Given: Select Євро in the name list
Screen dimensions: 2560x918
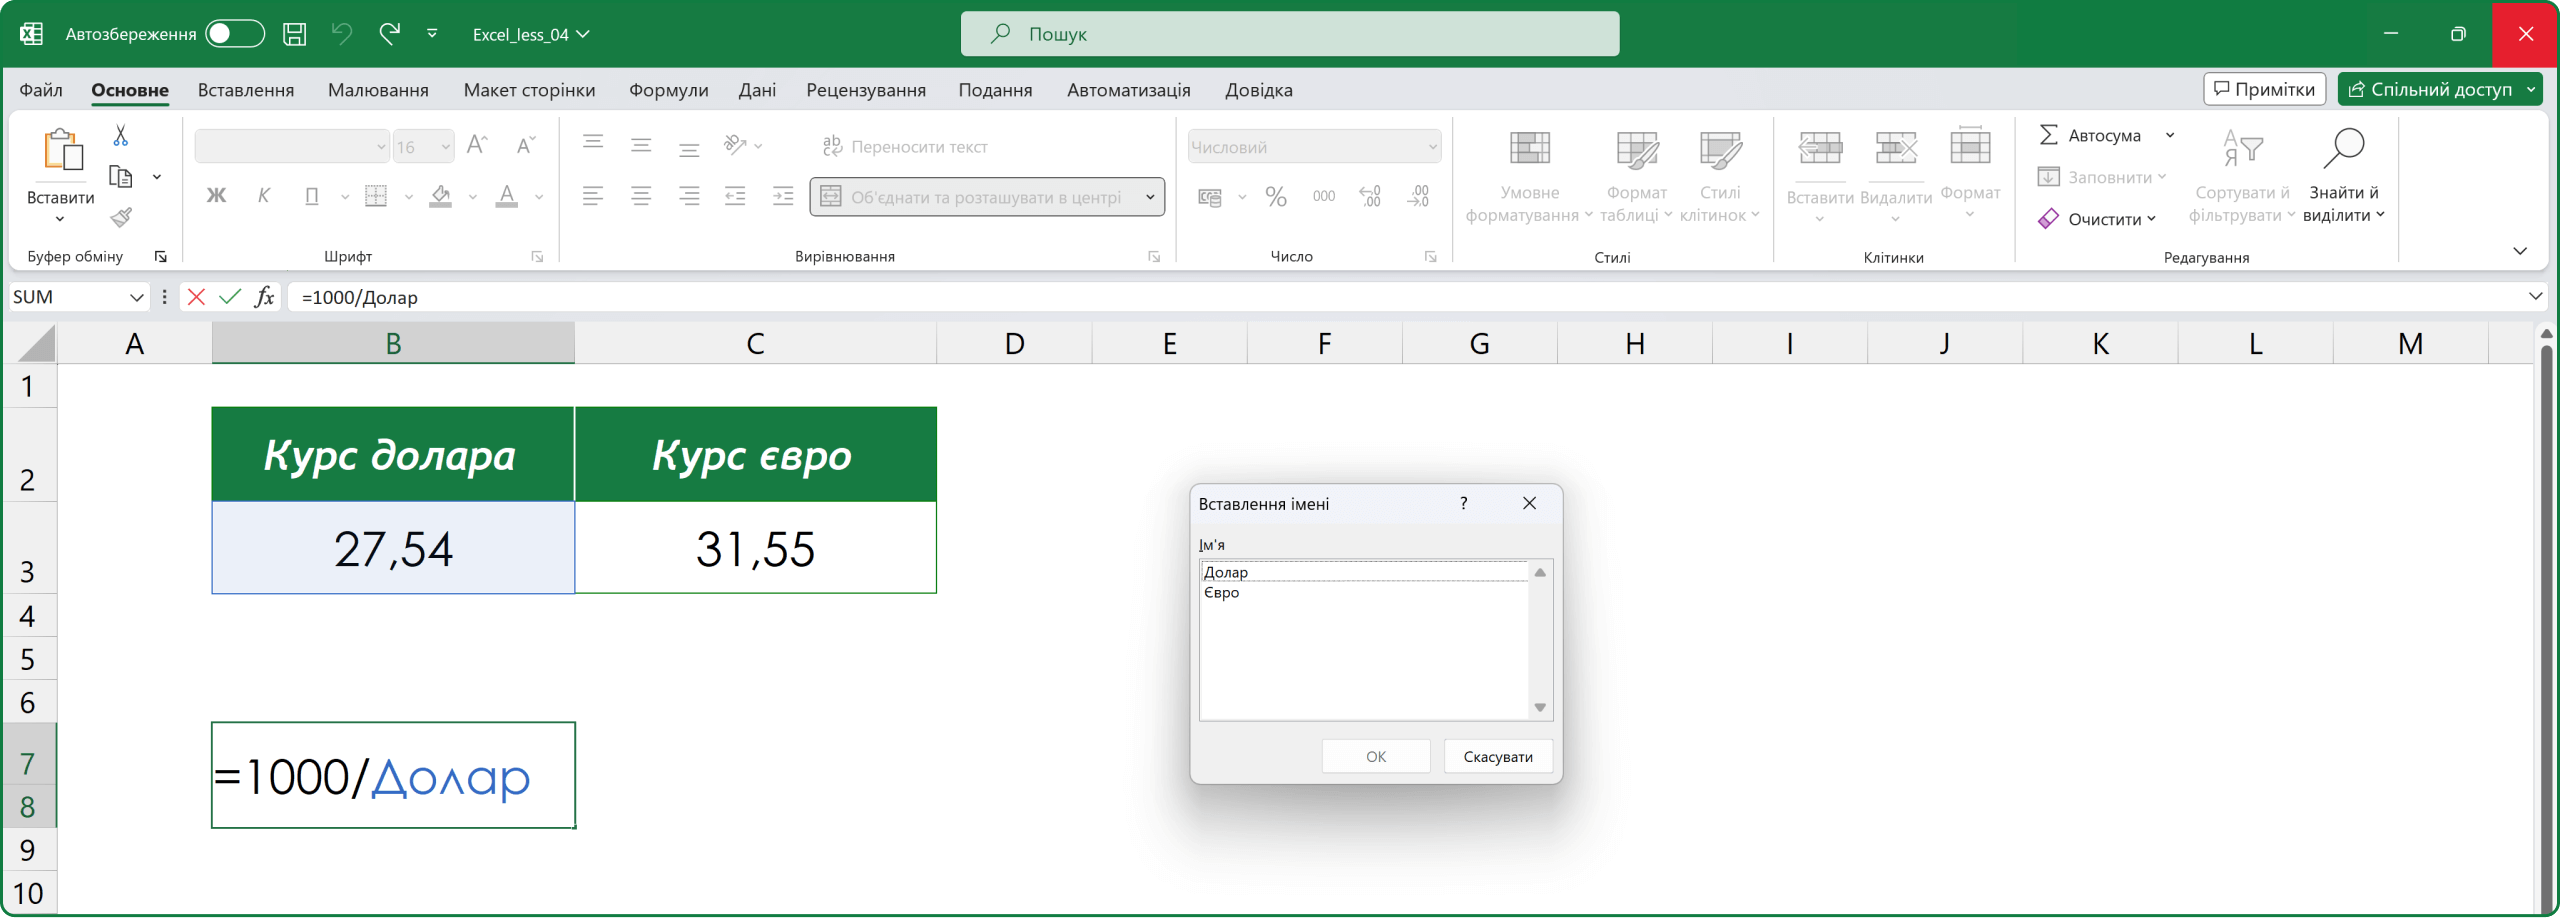Looking at the screenshot, I should coord(1222,593).
